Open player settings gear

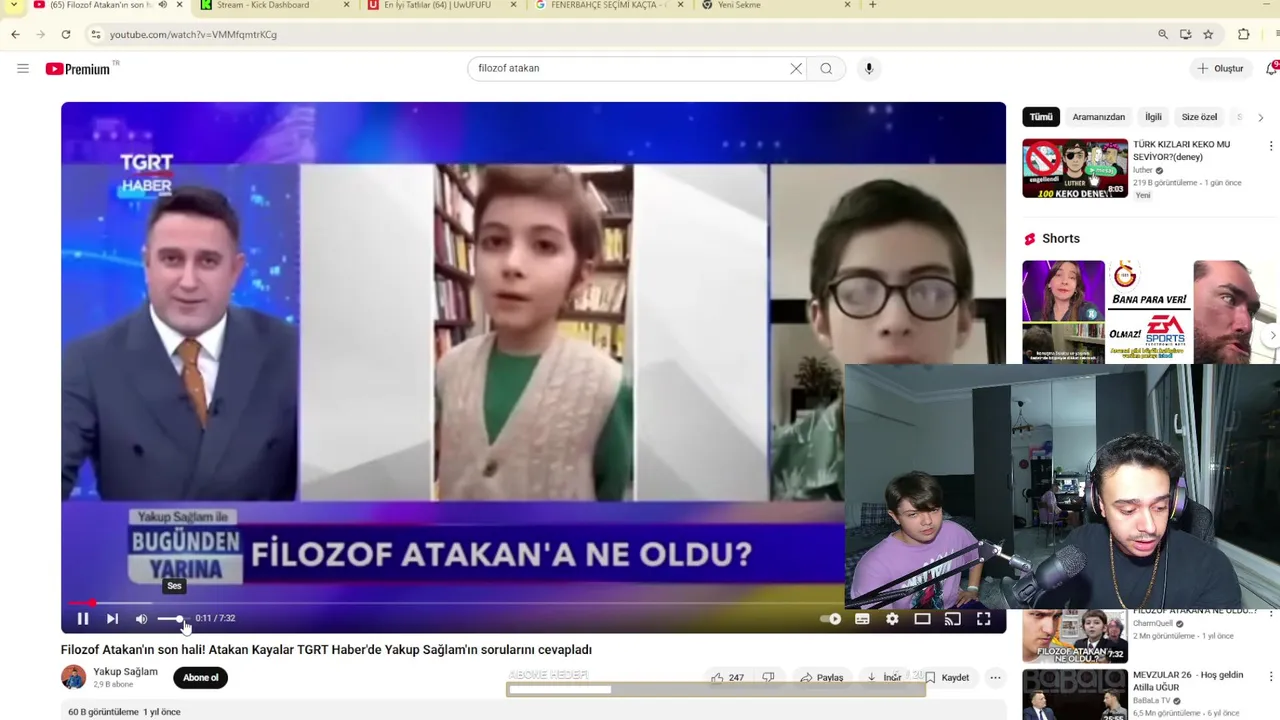point(892,619)
